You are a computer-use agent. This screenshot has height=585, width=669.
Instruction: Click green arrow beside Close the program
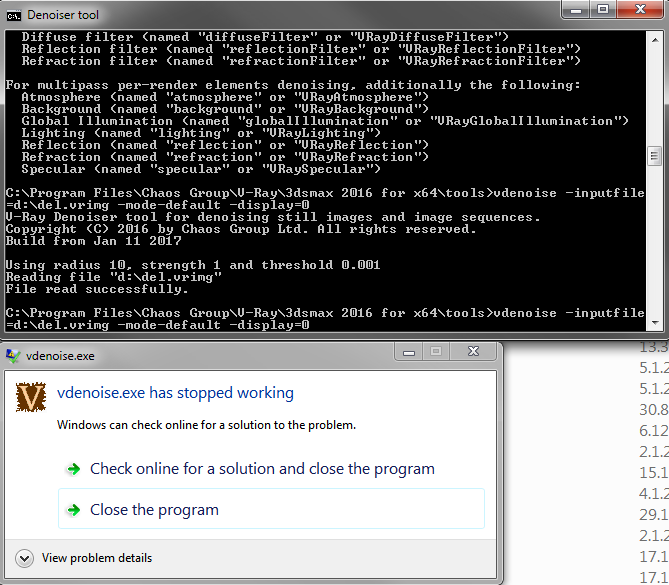click(74, 509)
